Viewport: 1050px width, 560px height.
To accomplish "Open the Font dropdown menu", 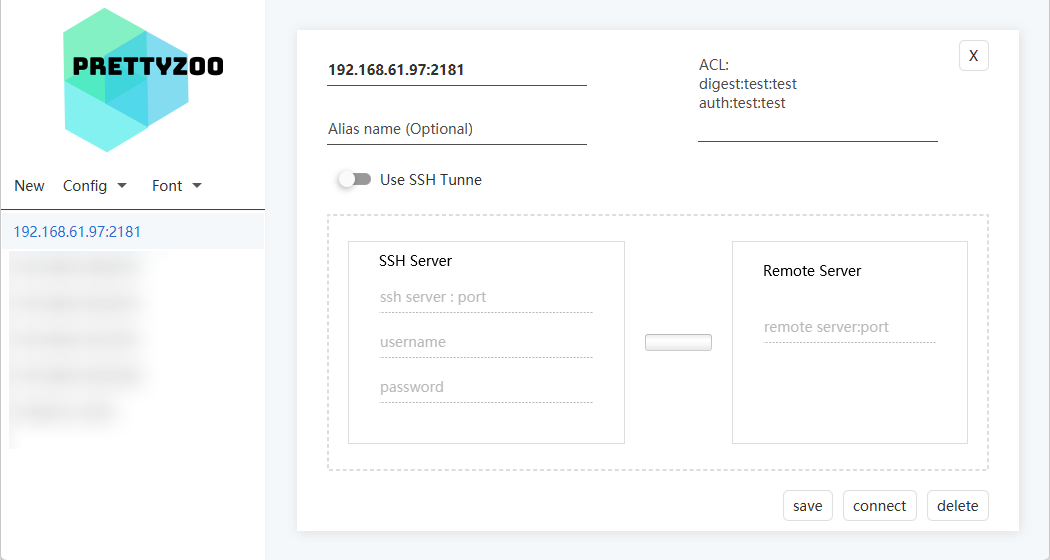I will coord(177,186).
